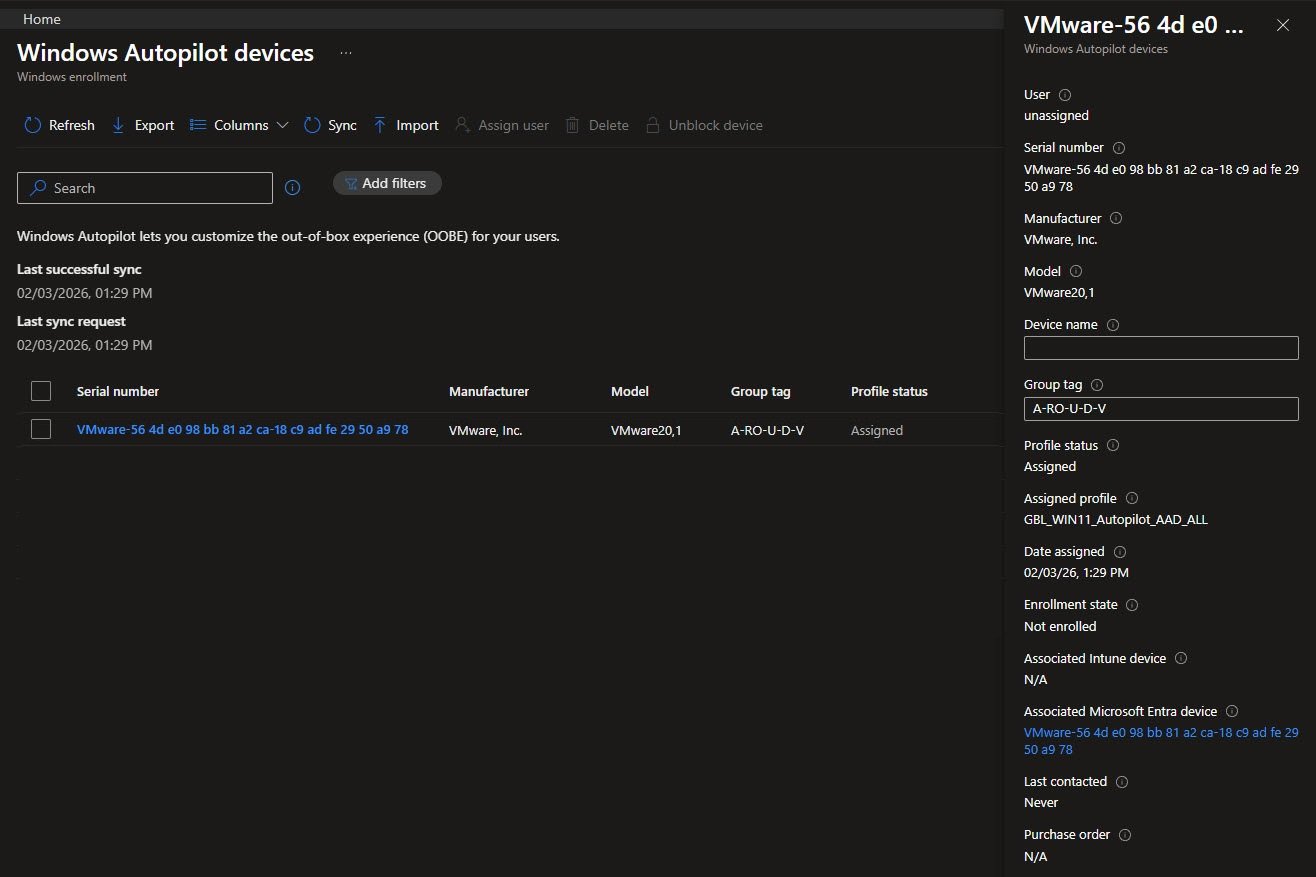Viewport: 1316px width, 877px height.
Task: Sort by the Profile status column header
Action: pyautogui.click(x=888, y=391)
